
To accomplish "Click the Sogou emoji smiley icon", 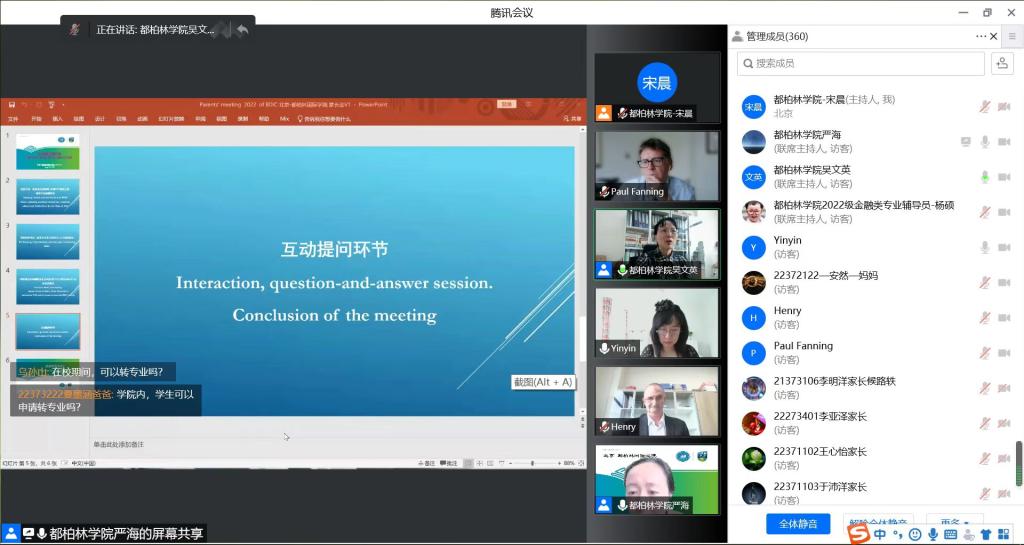I will coord(914,534).
